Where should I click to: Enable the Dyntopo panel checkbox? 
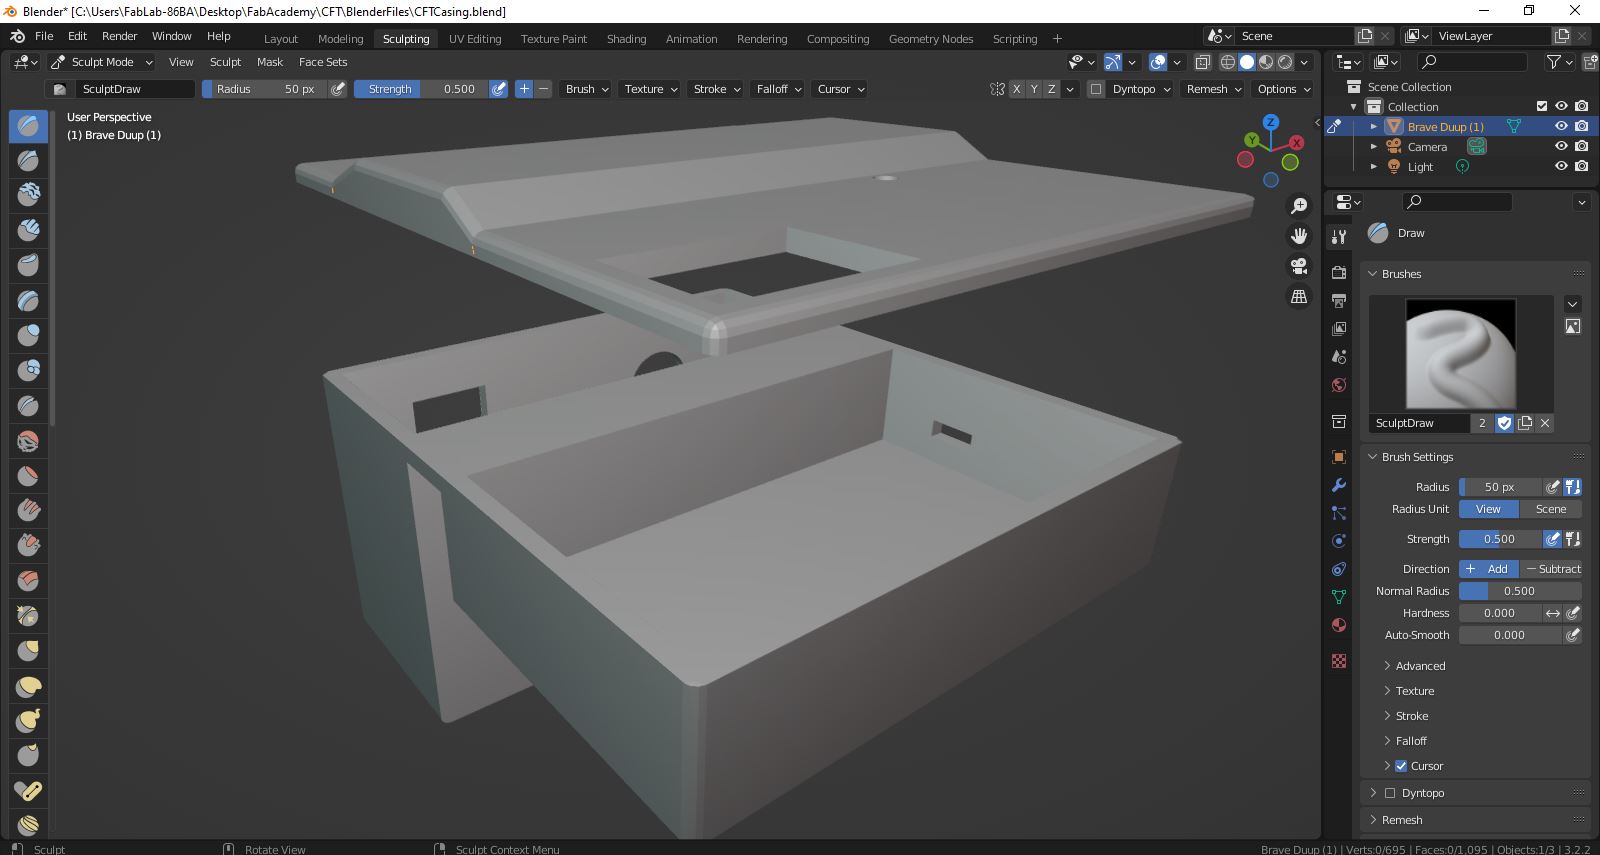coord(1389,793)
